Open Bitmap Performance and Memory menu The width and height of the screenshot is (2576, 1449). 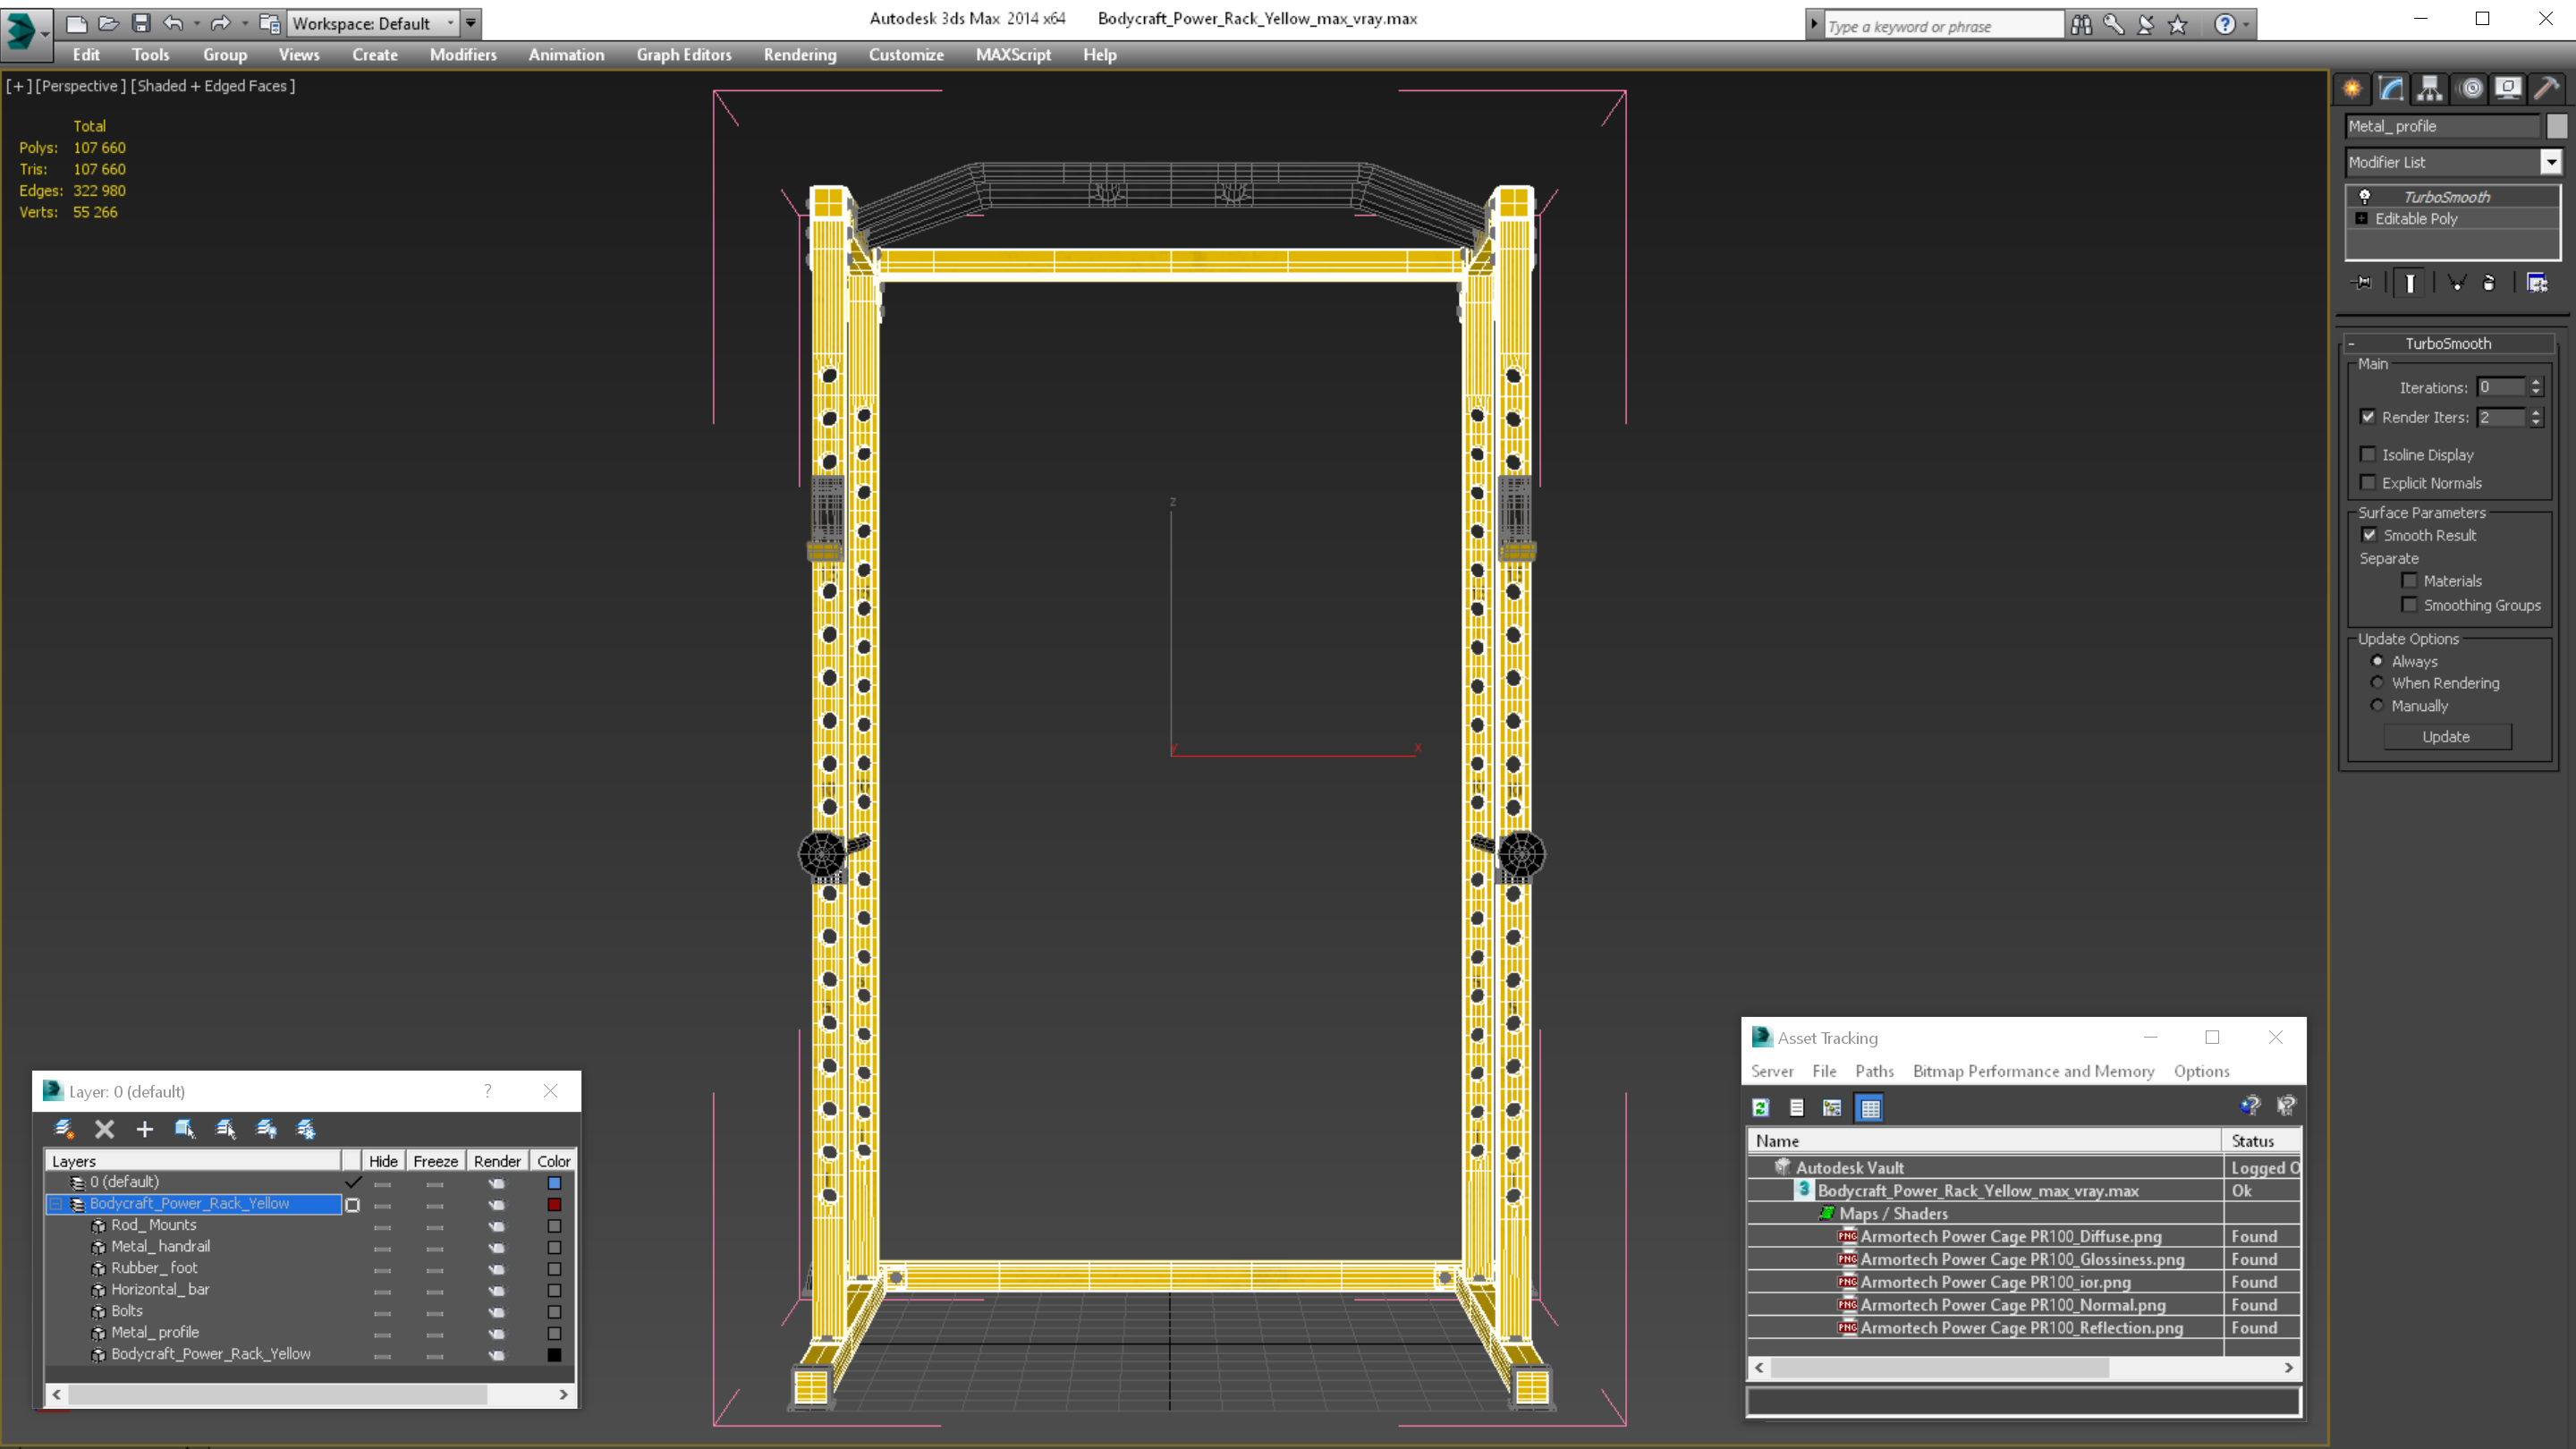point(2033,1071)
